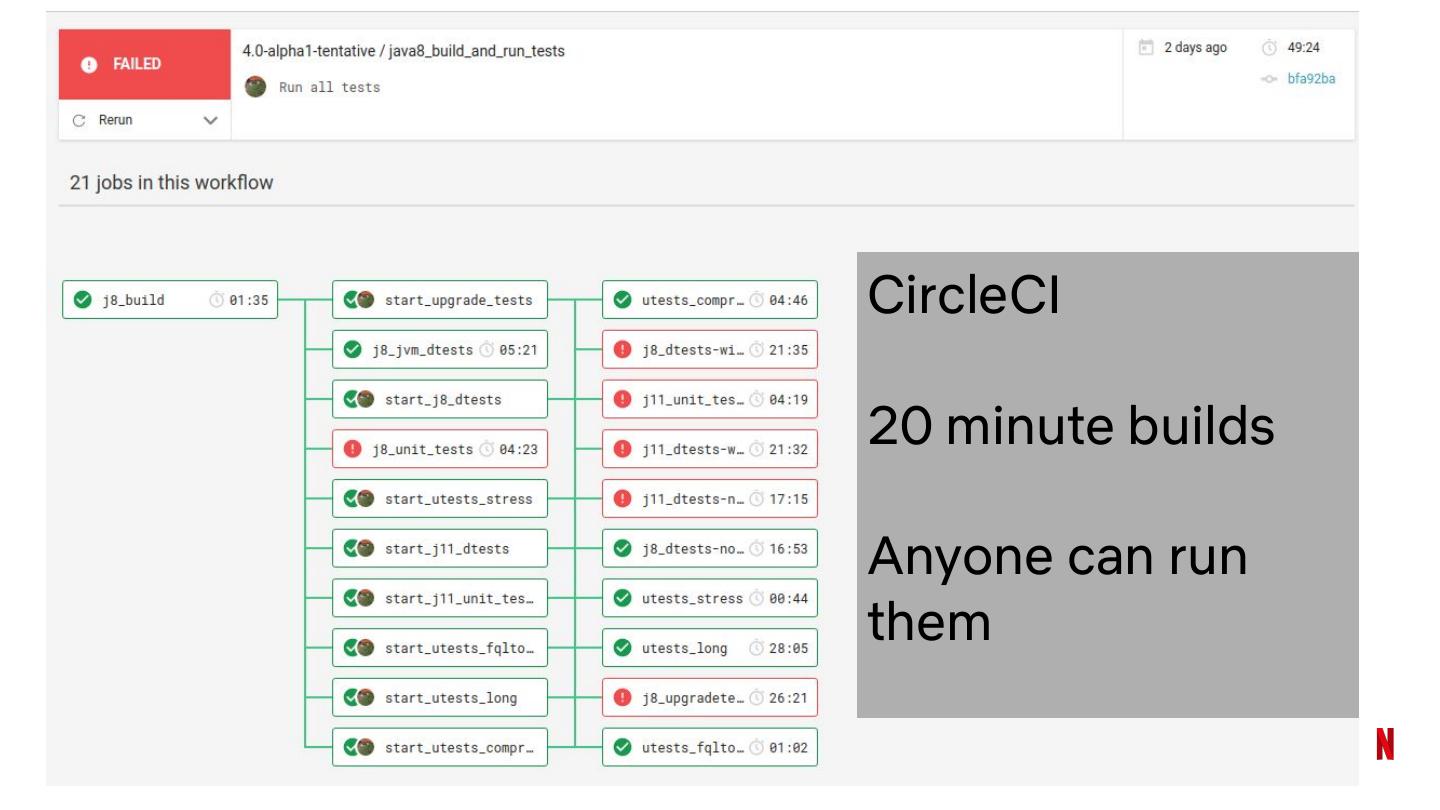Image resolution: width=1440 pixels, height=810 pixels.
Task: Open the j8_jvm_dtests job
Action: pyautogui.click(x=440, y=350)
